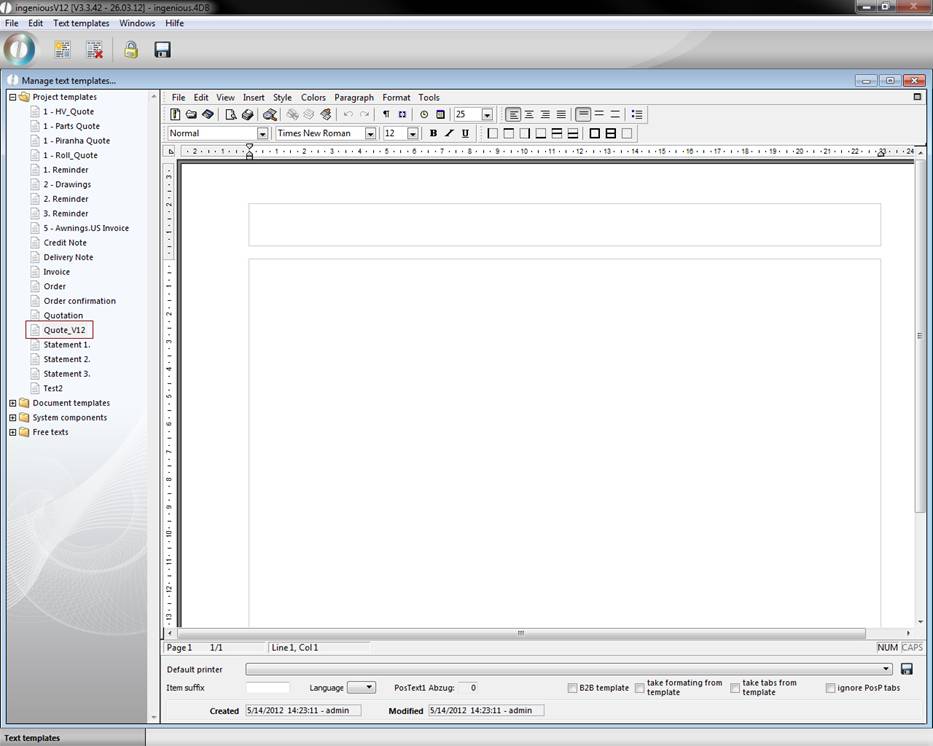Viewport: 933px width, 746px height.
Task: Click the save icon next to Default printer
Action: coord(907,669)
